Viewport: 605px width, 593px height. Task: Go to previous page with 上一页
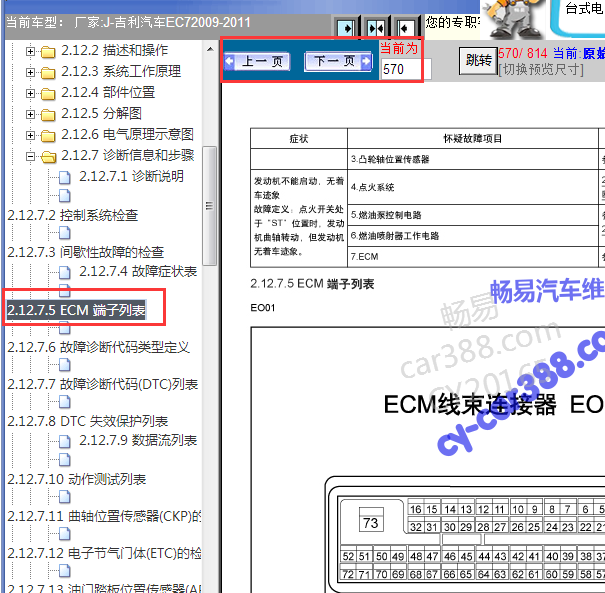click(257, 61)
